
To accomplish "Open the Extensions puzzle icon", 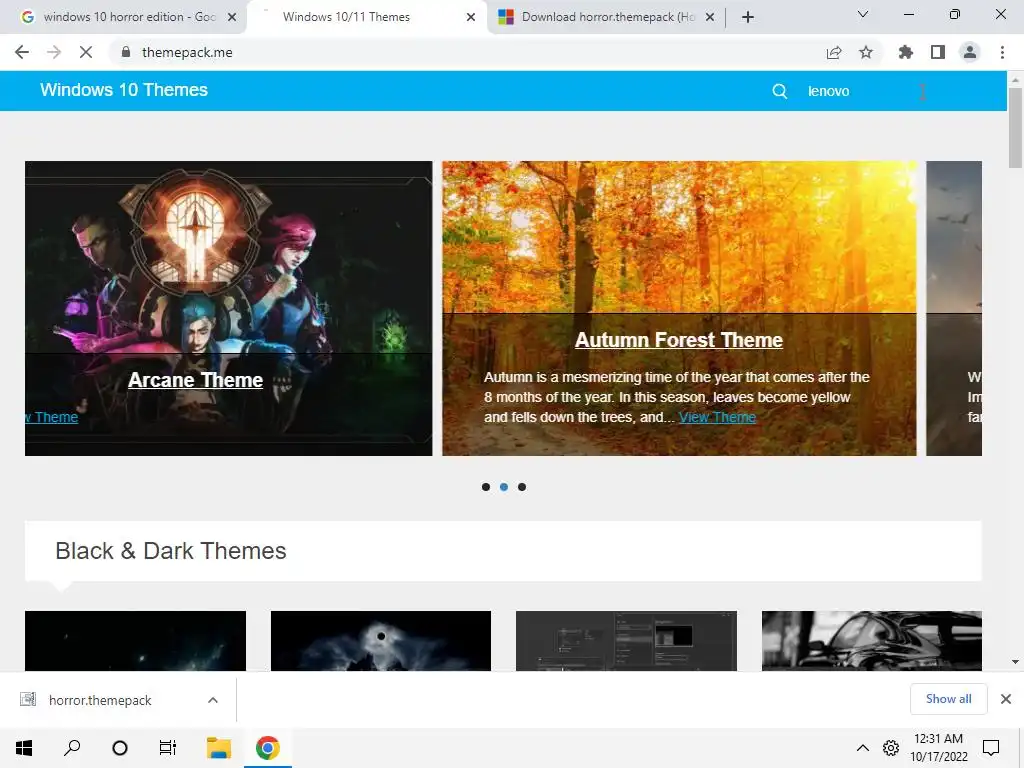I will 906,52.
